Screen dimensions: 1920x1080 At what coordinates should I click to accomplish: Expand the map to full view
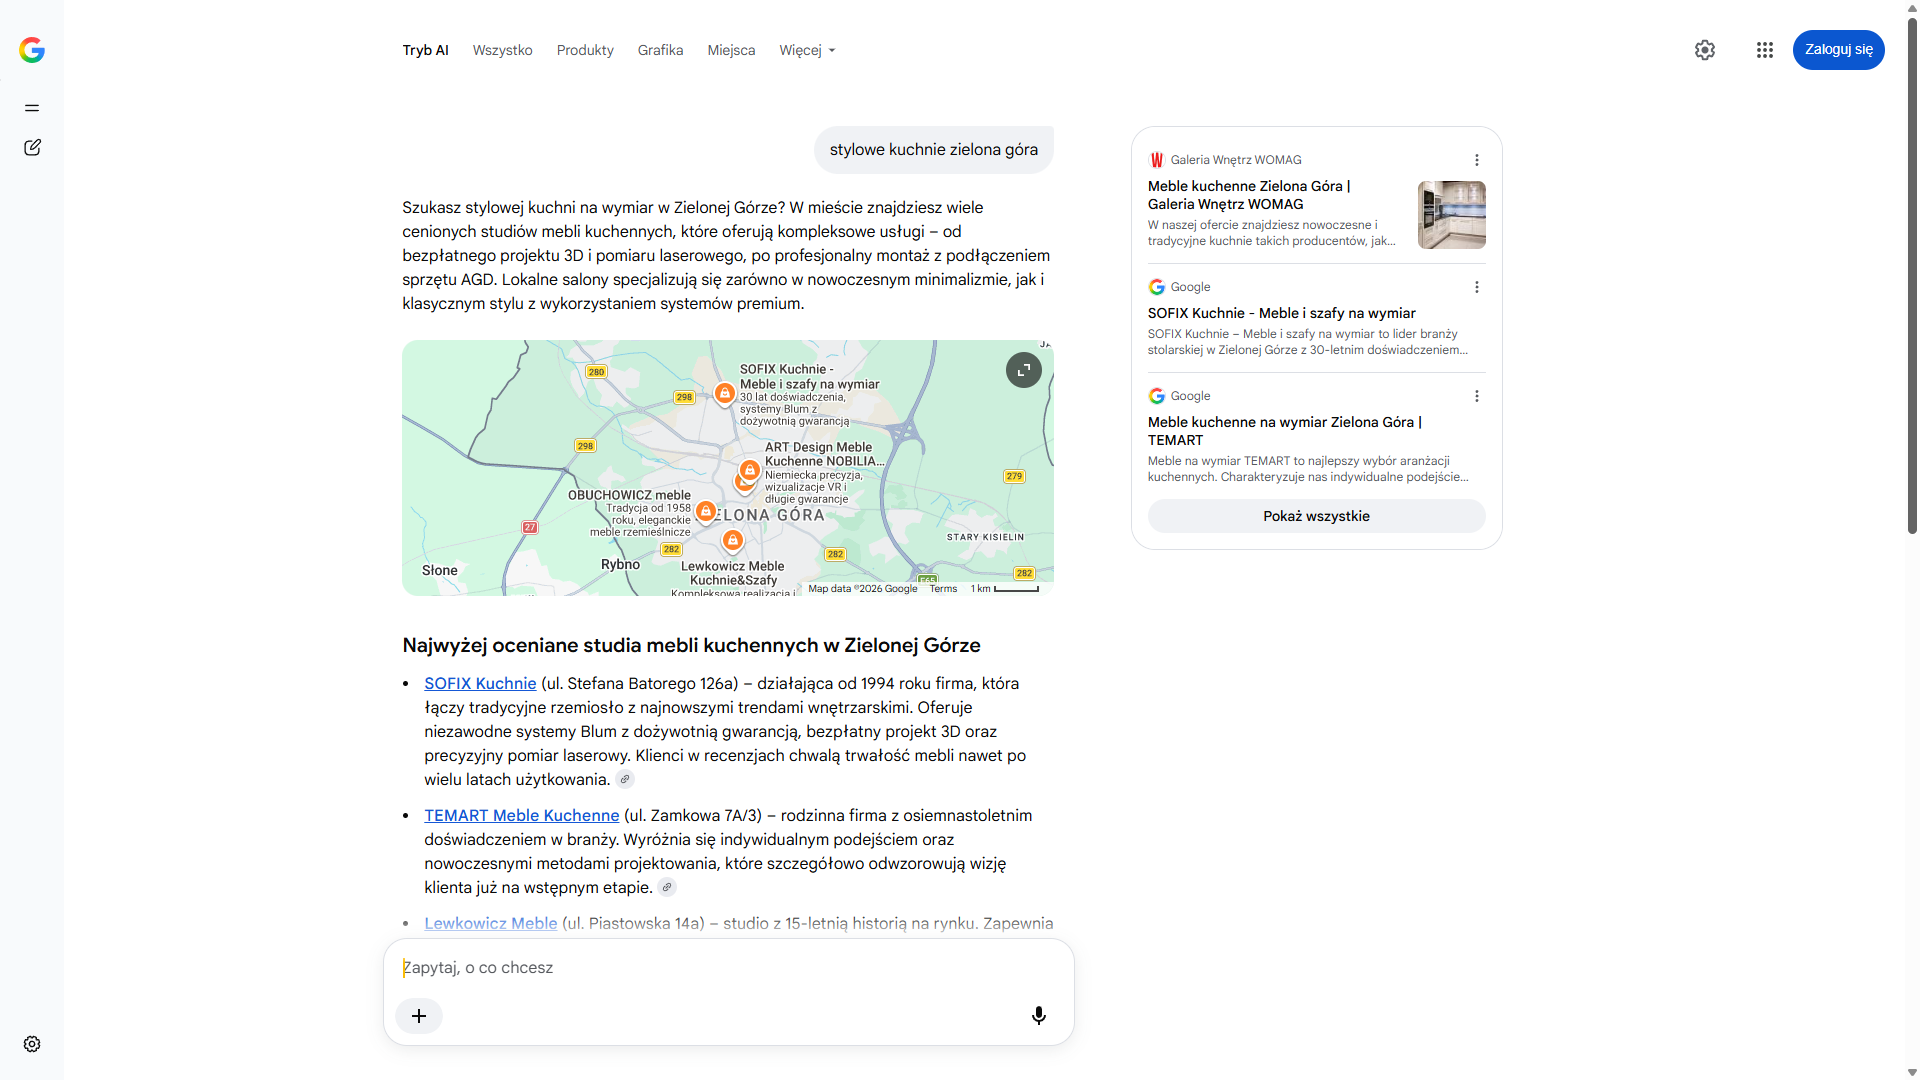(x=1024, y=370)
